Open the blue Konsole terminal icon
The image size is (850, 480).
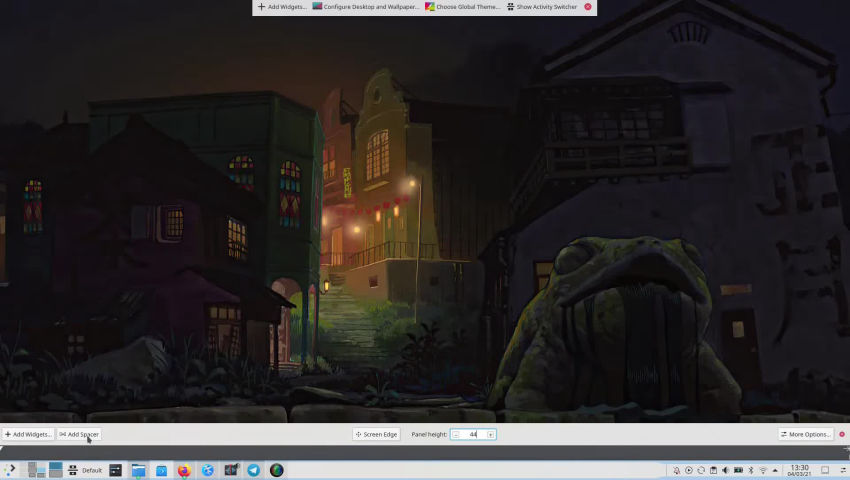point(162,470)
